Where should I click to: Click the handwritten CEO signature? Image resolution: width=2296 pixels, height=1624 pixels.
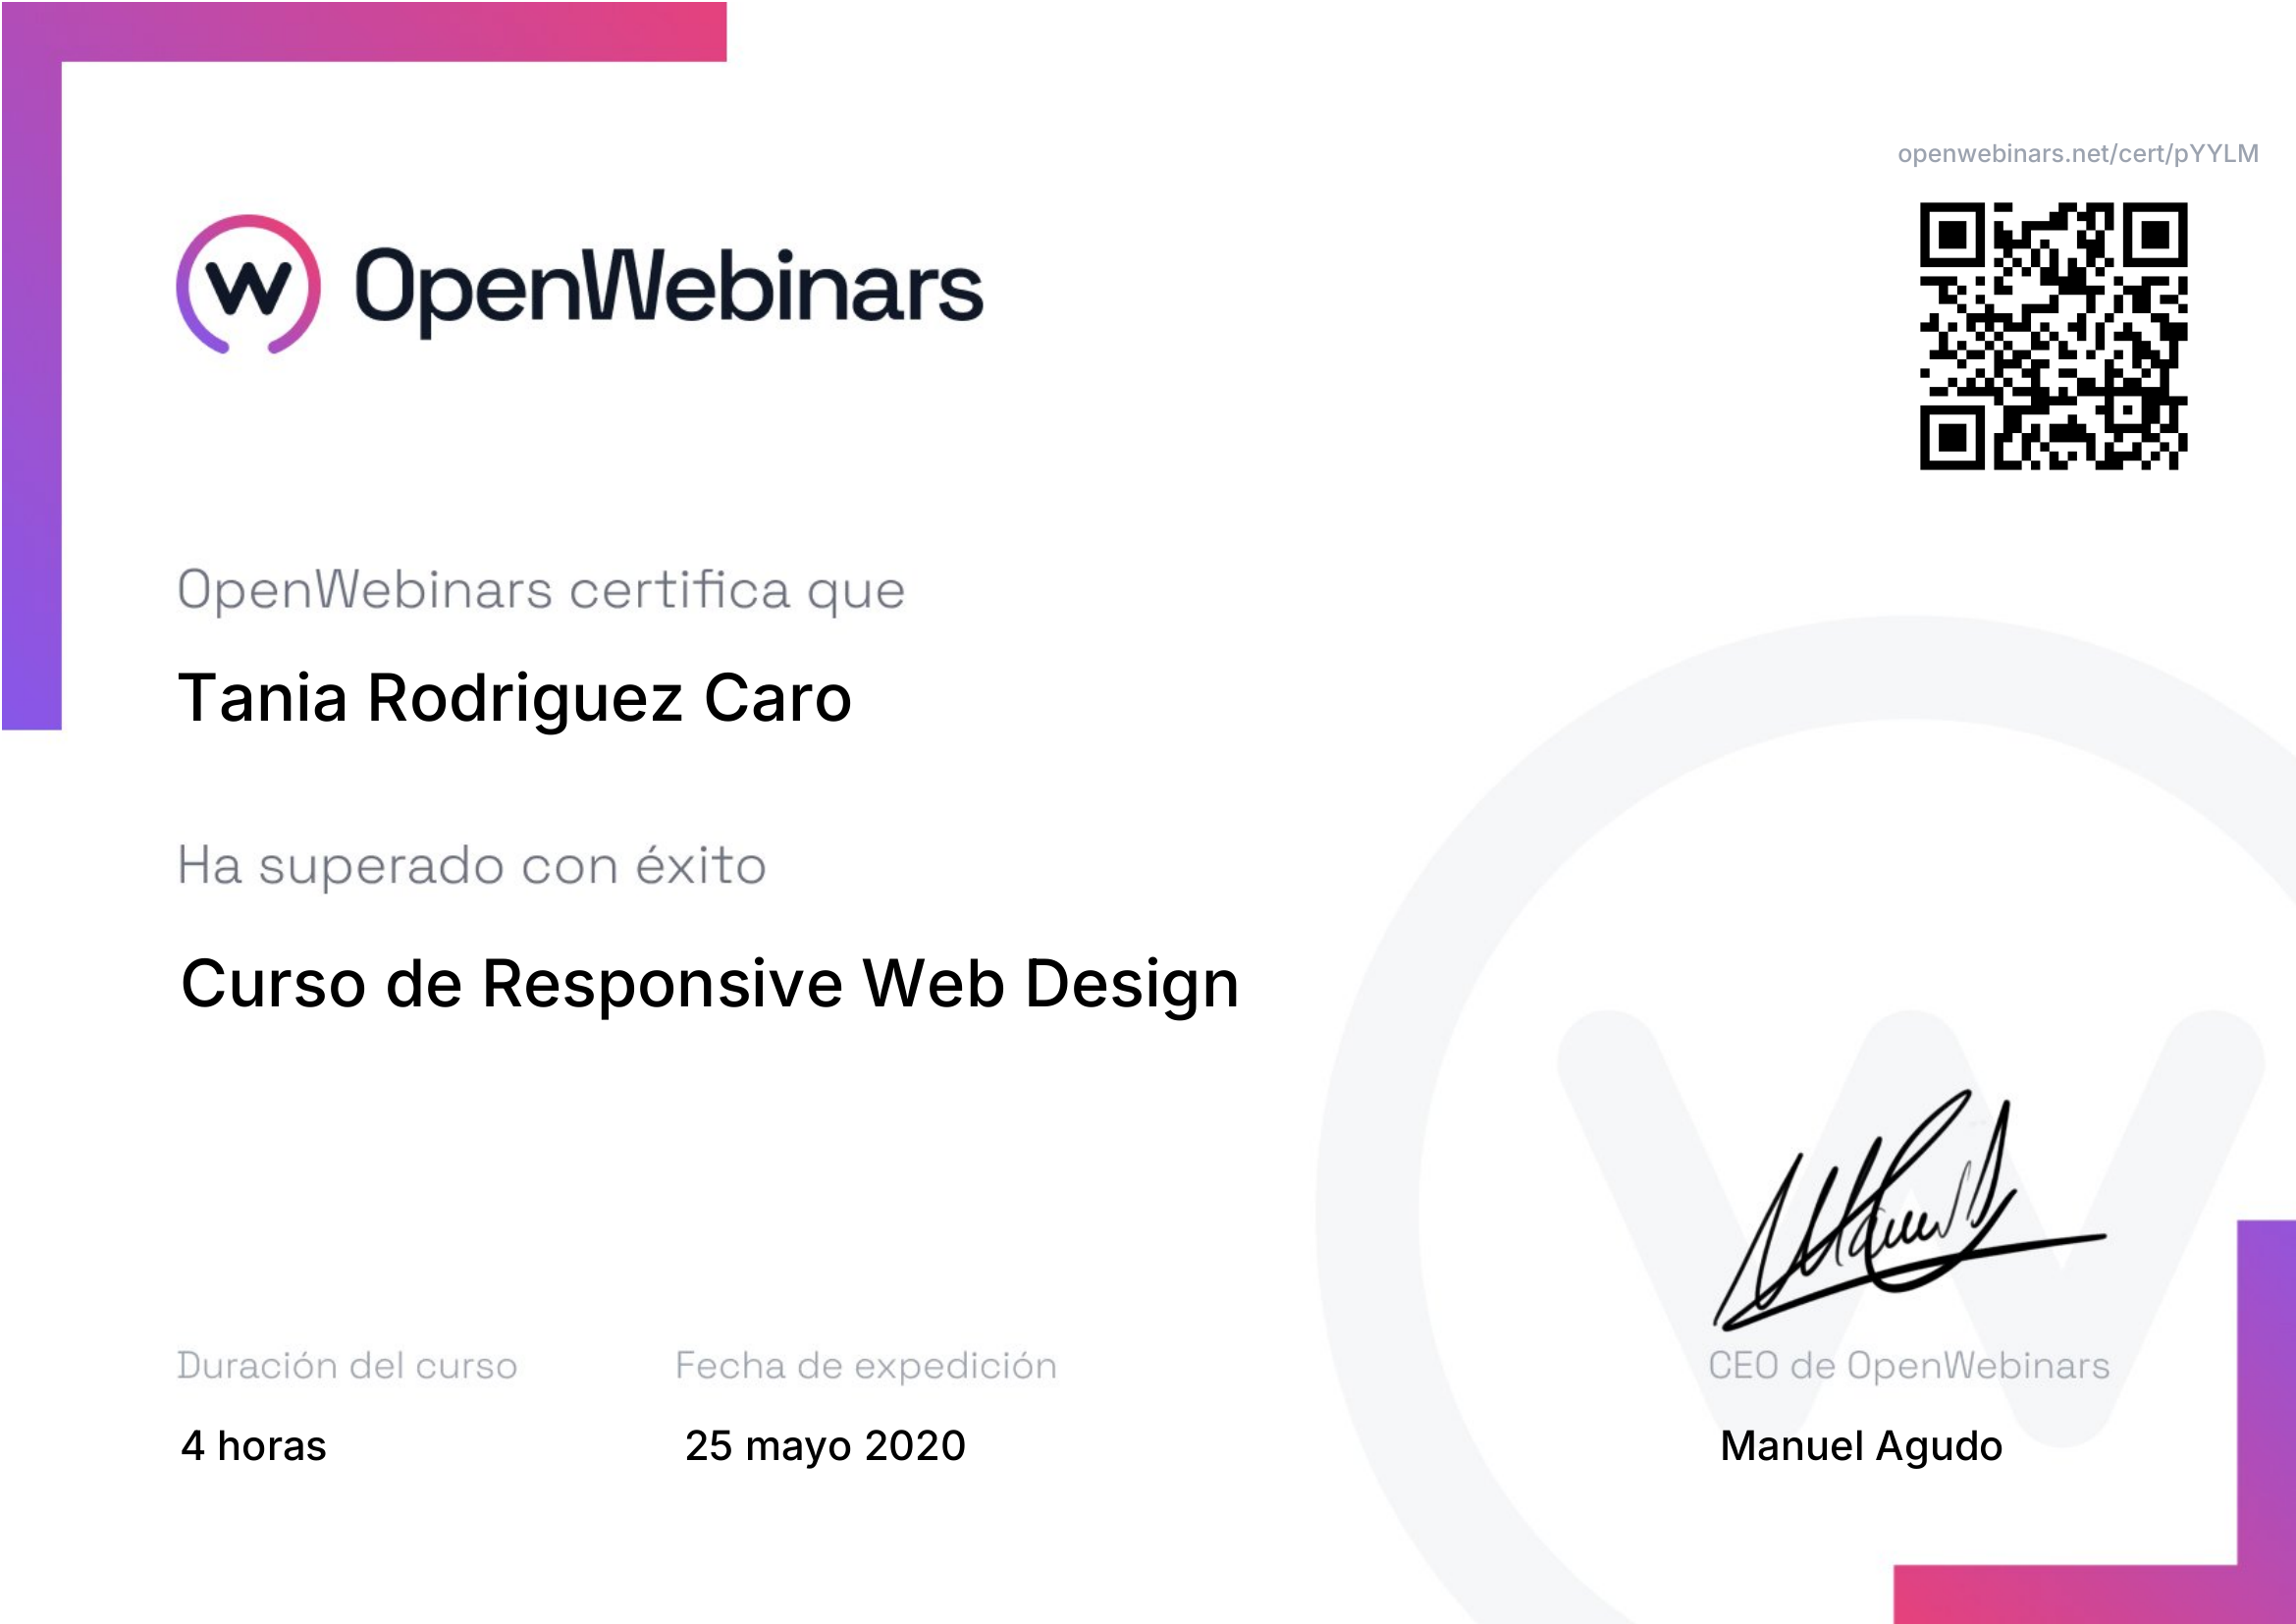(1909, 1210)
